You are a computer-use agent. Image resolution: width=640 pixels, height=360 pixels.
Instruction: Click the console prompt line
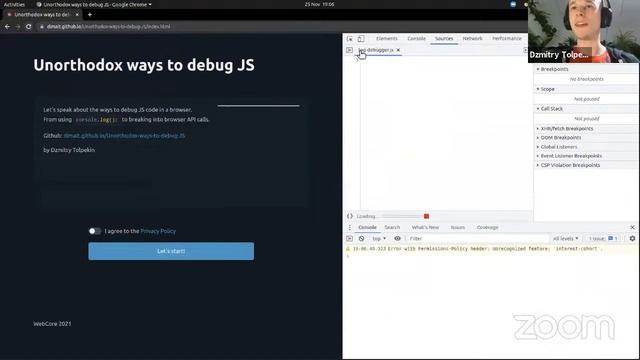(x=490, y=256)
